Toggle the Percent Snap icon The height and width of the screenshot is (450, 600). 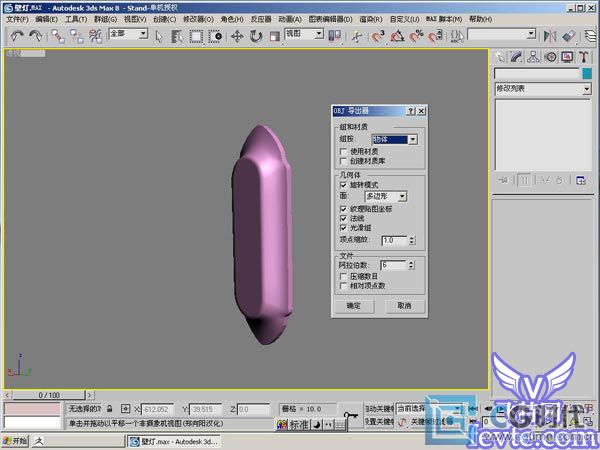(416, 36)
